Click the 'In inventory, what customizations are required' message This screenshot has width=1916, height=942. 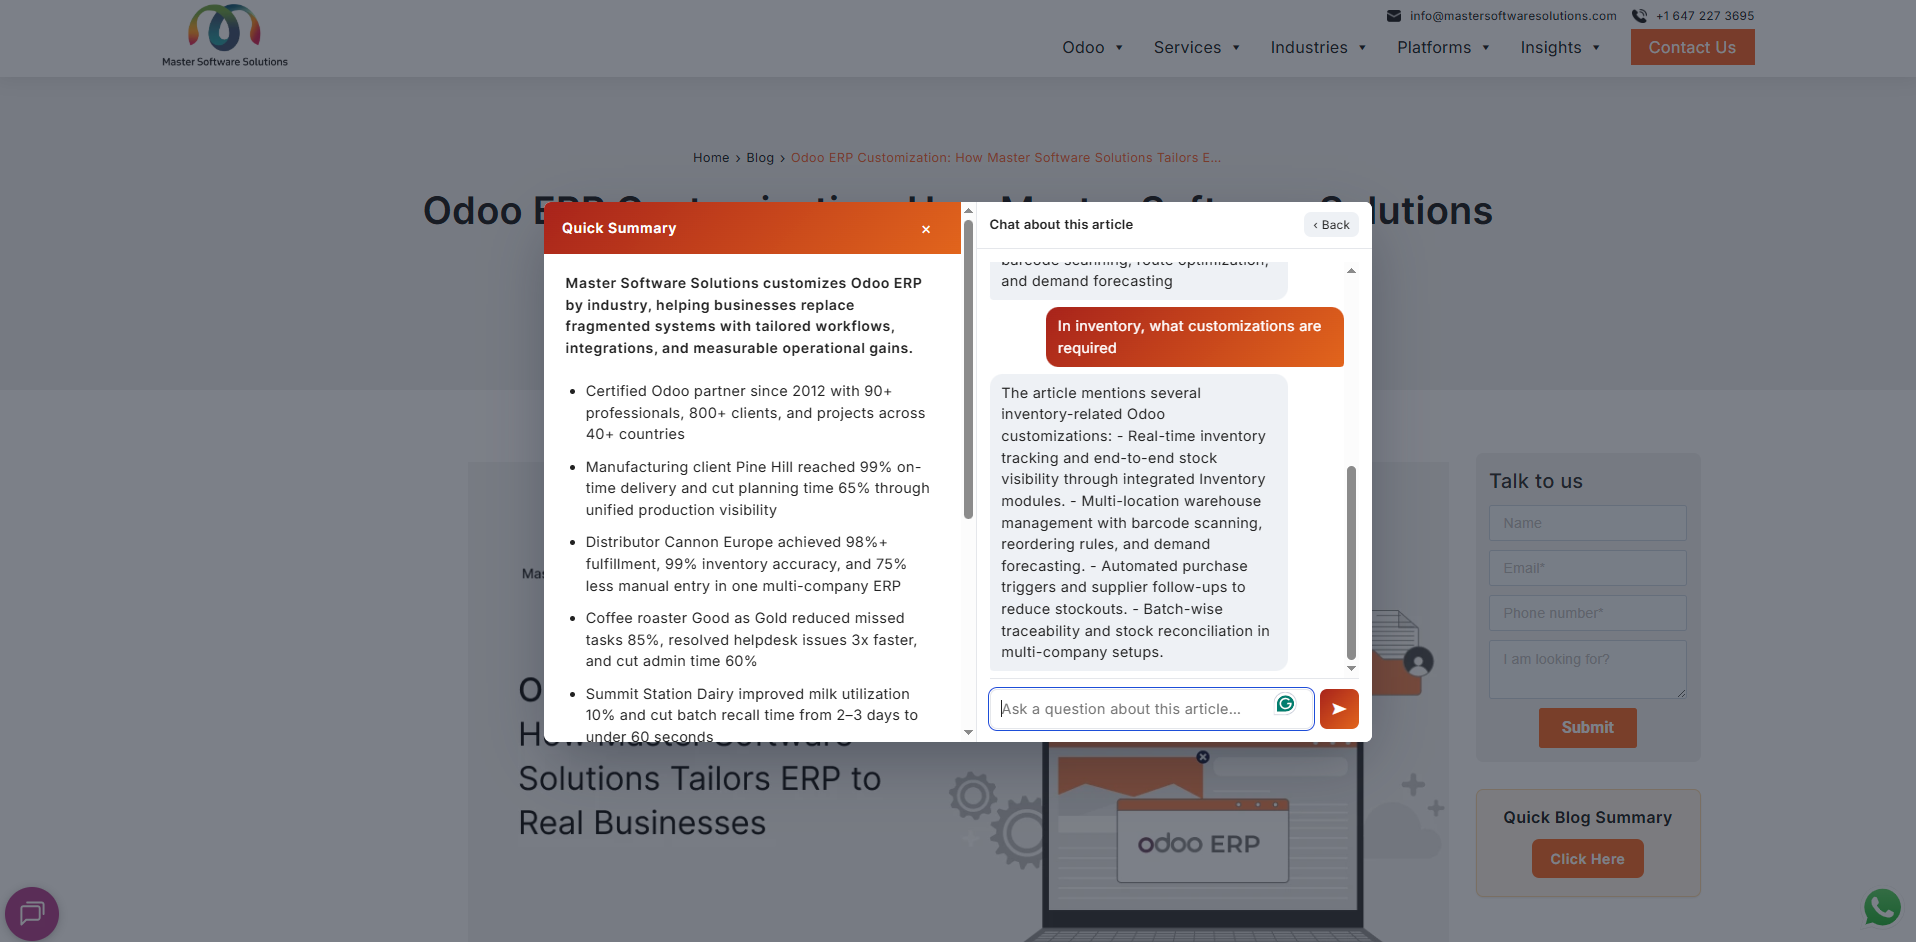(x=1194, y=337)
